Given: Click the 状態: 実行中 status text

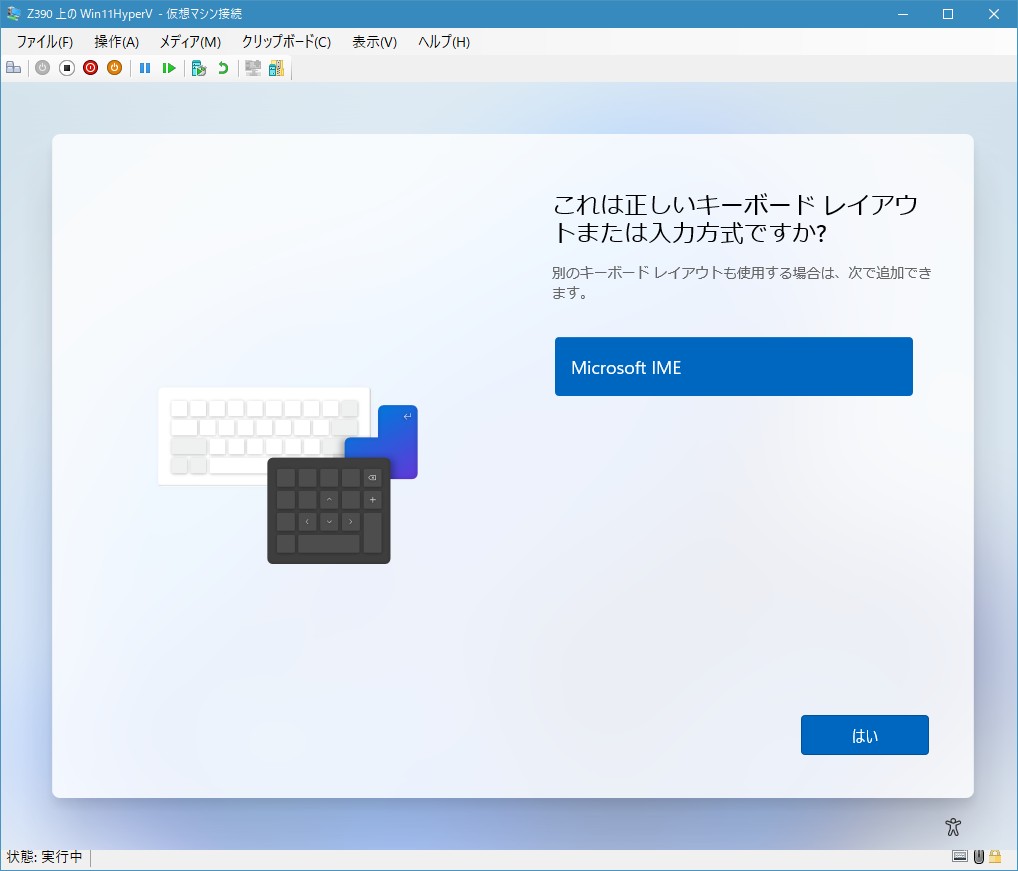Looking at the screenshot, I should point(44,857).
